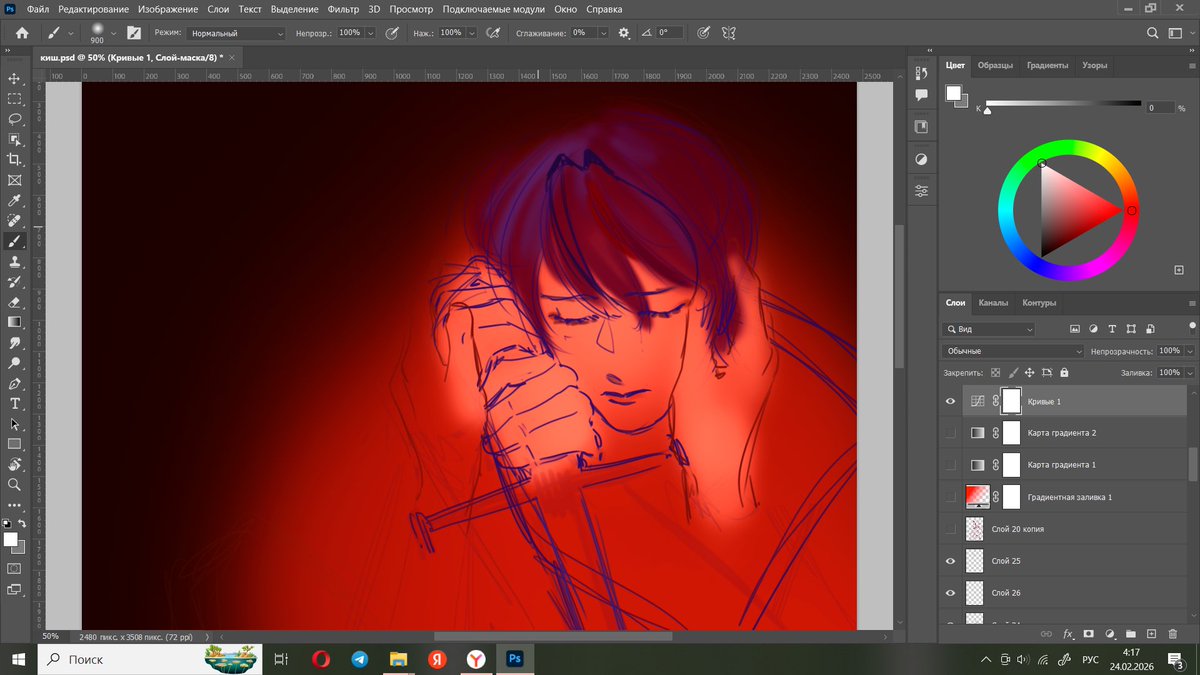Image resolution: width=1200 pixels, height=675 pixels.
Task: Show the Карта градиента 2 layer
Action: coord(951,433)
